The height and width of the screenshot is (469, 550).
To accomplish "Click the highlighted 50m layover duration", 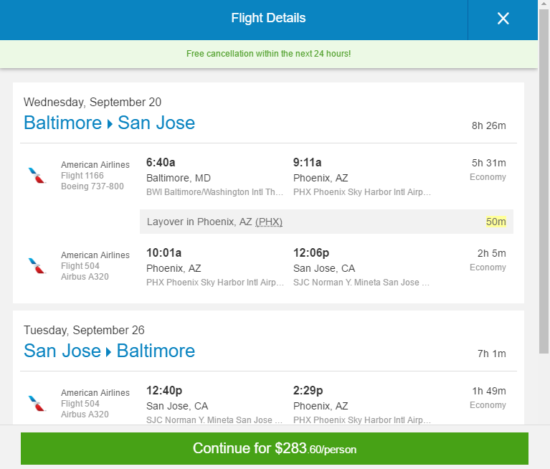I will point(496,222).
